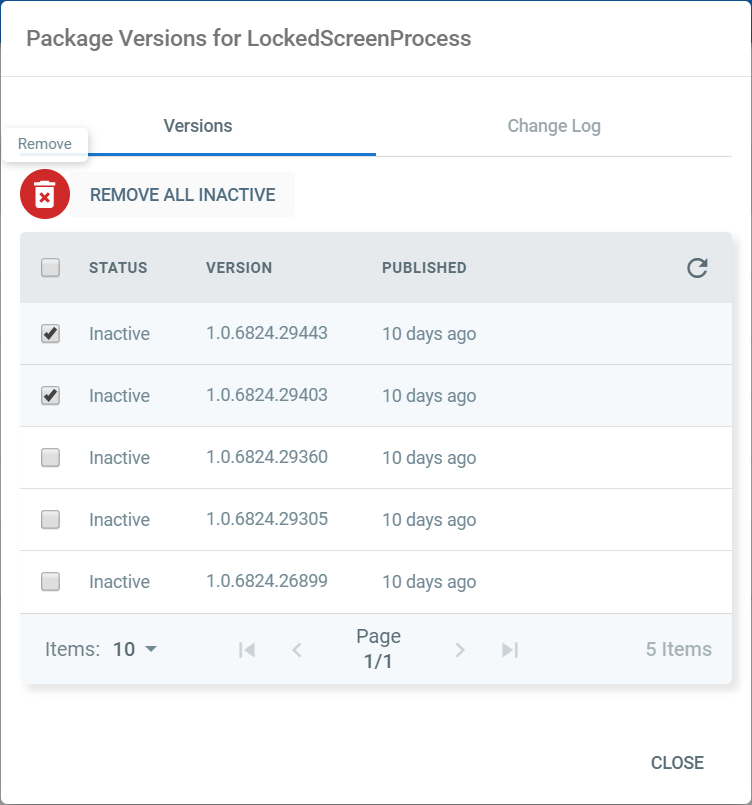The width and height of the screenshot is (752, 805).
Task: Click the red delete-package trash icon
Action: [44, 194]
